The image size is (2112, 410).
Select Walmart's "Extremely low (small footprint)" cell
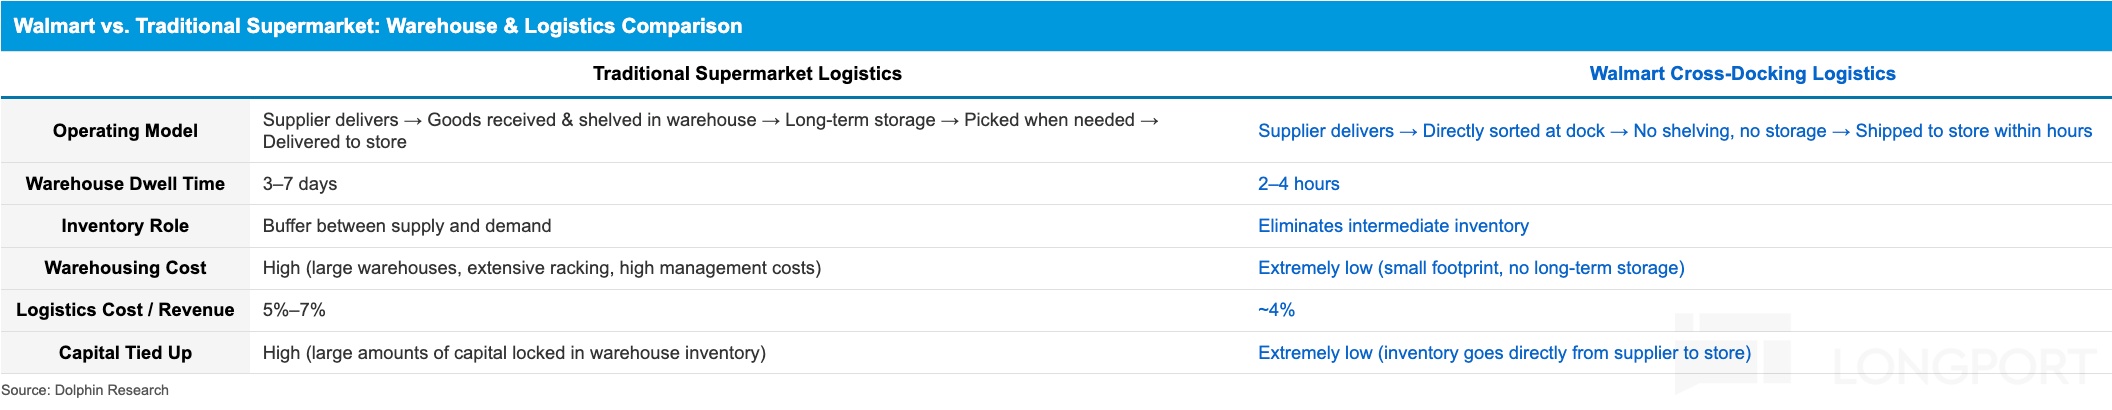pos(1471,268)
